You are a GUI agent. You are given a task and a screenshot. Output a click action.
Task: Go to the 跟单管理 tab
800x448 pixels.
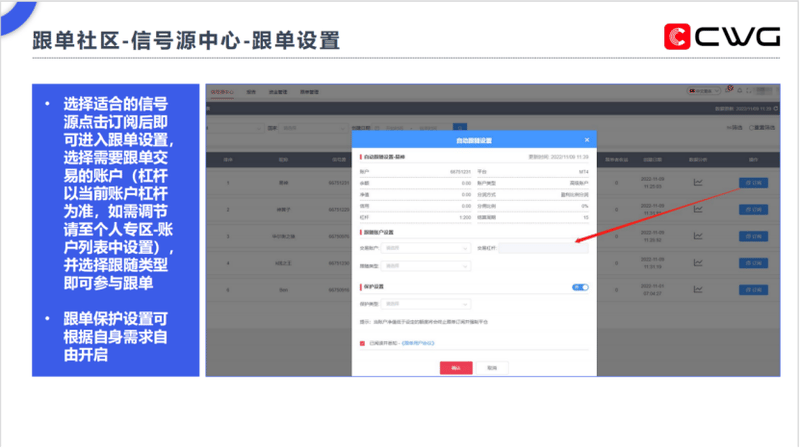pyautogui.click(x=309, y=92)
